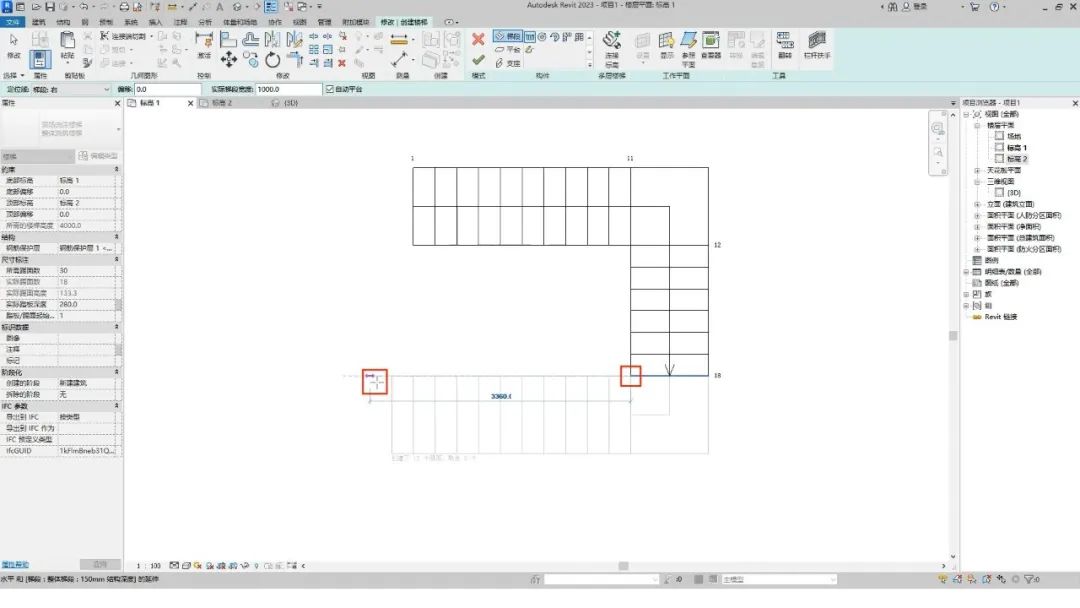
Task: Click the Paste (粘贴) clipboard icon
Action: pyautogui.click(x=68, y=46)
